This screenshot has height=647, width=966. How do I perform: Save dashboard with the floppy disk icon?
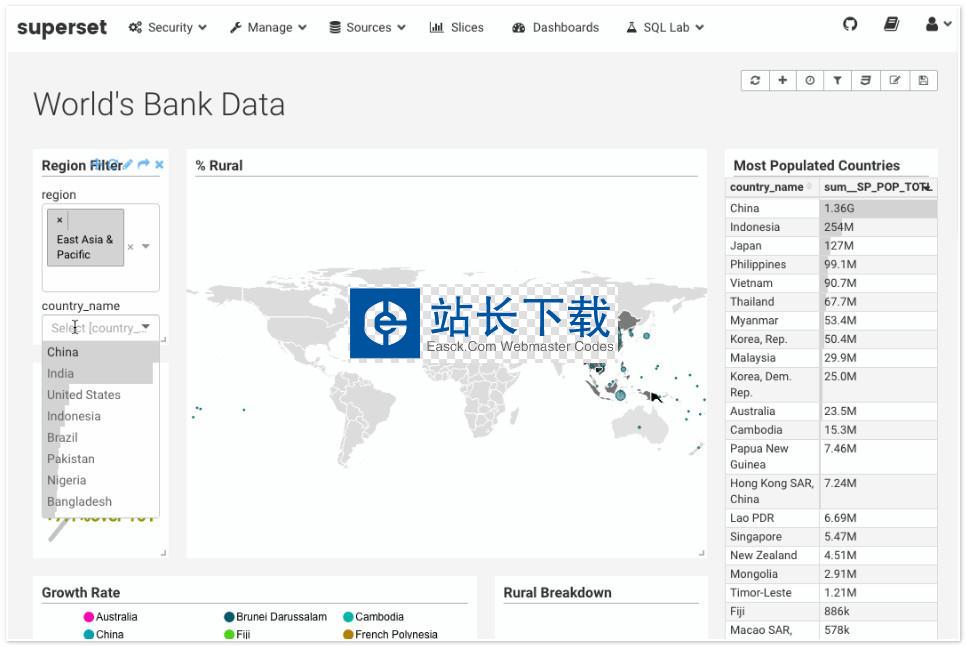923,81
